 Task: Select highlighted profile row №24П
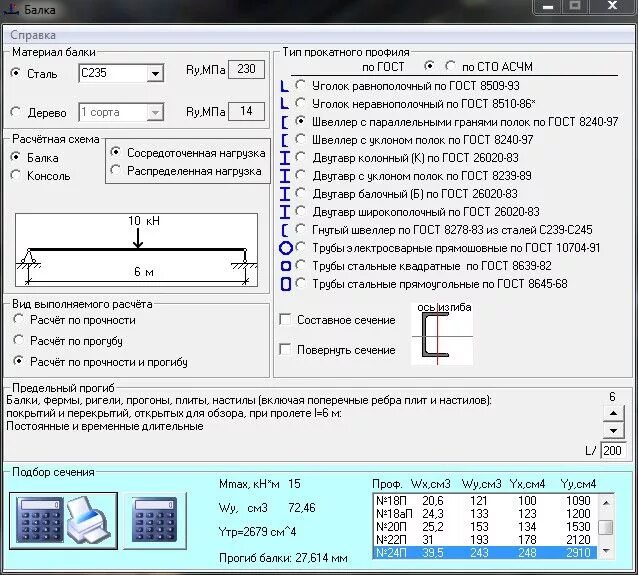pos(485,553)
